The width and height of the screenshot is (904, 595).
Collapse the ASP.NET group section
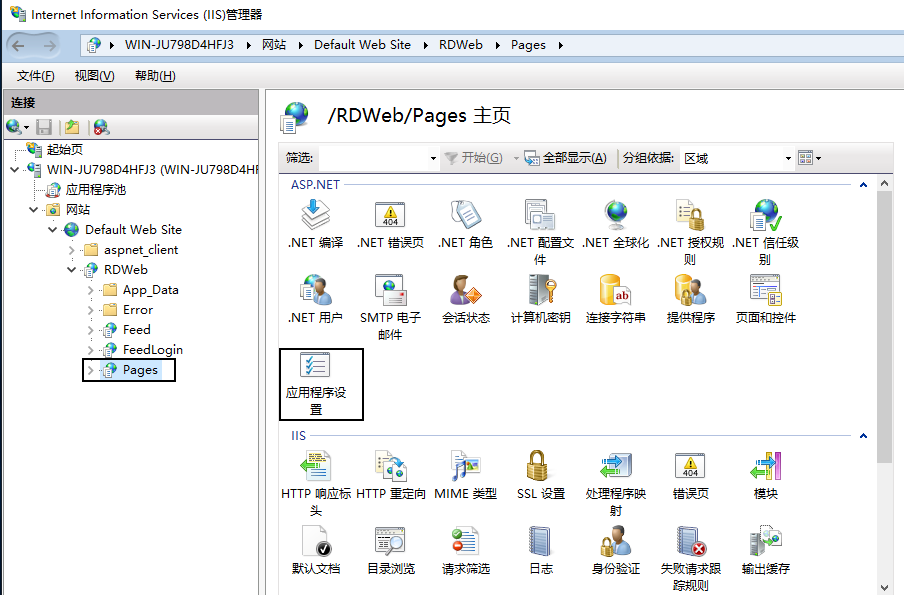click(x=861, y=185)
